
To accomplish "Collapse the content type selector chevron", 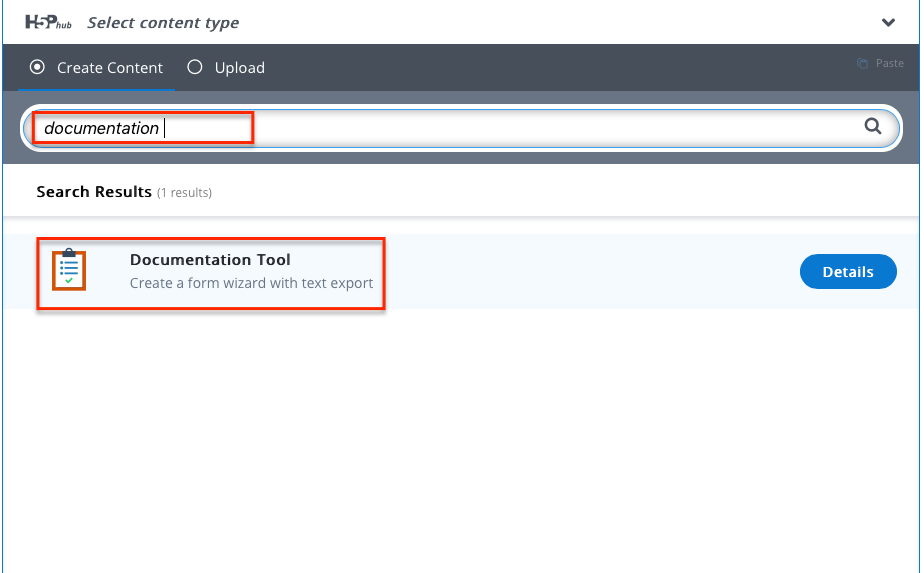I will tap(888, 22).
